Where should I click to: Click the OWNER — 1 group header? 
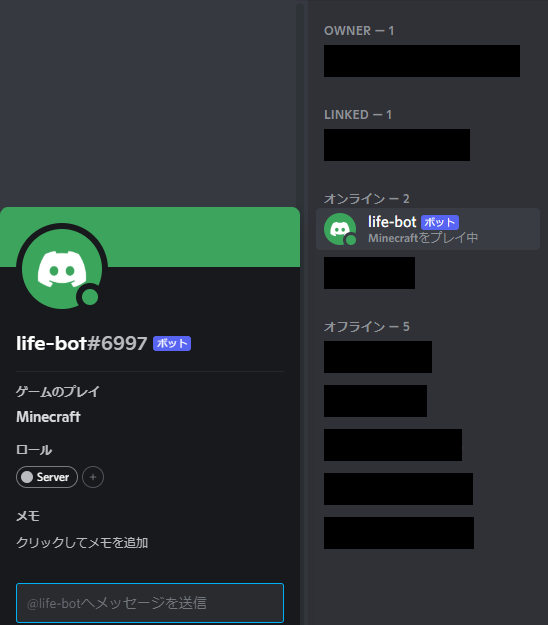359,31
